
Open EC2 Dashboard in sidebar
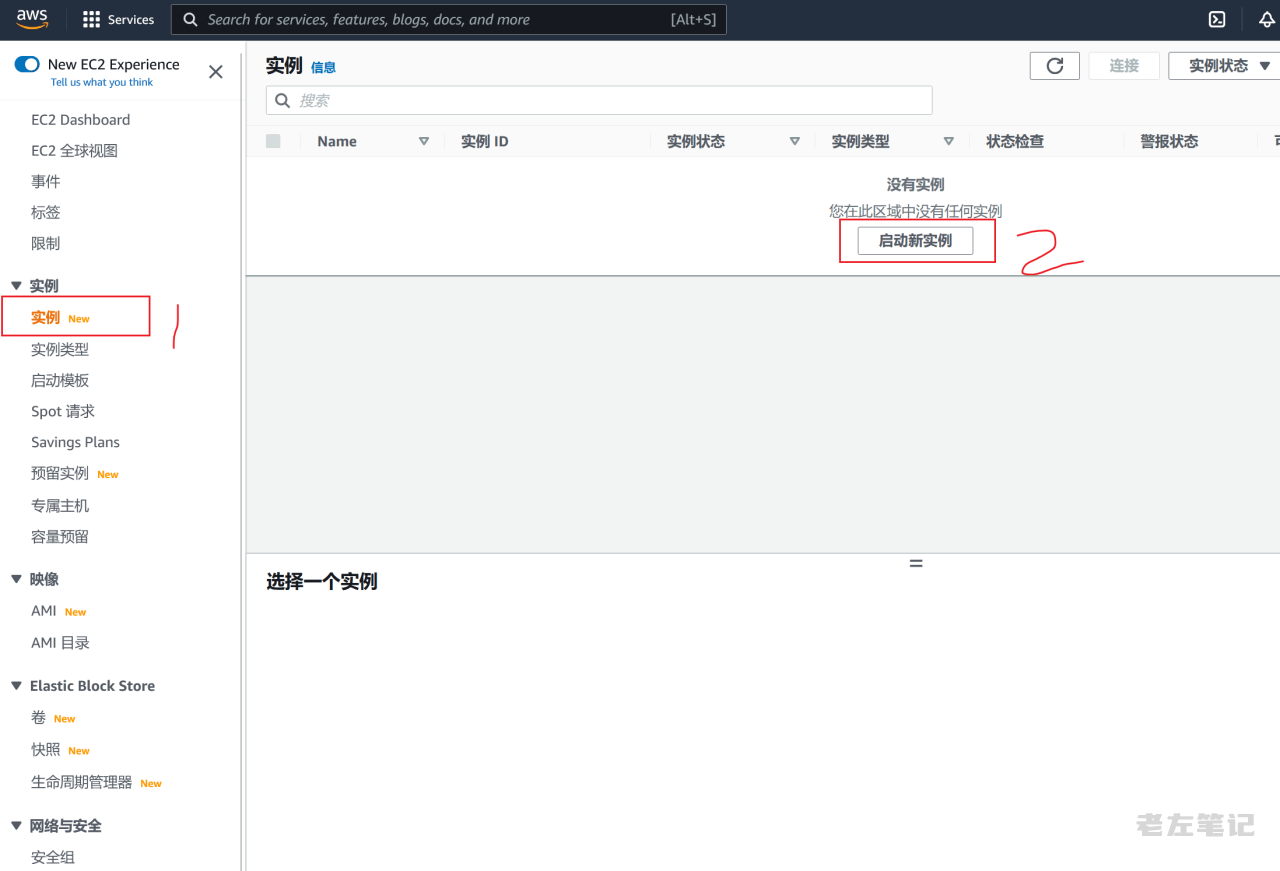80,120
